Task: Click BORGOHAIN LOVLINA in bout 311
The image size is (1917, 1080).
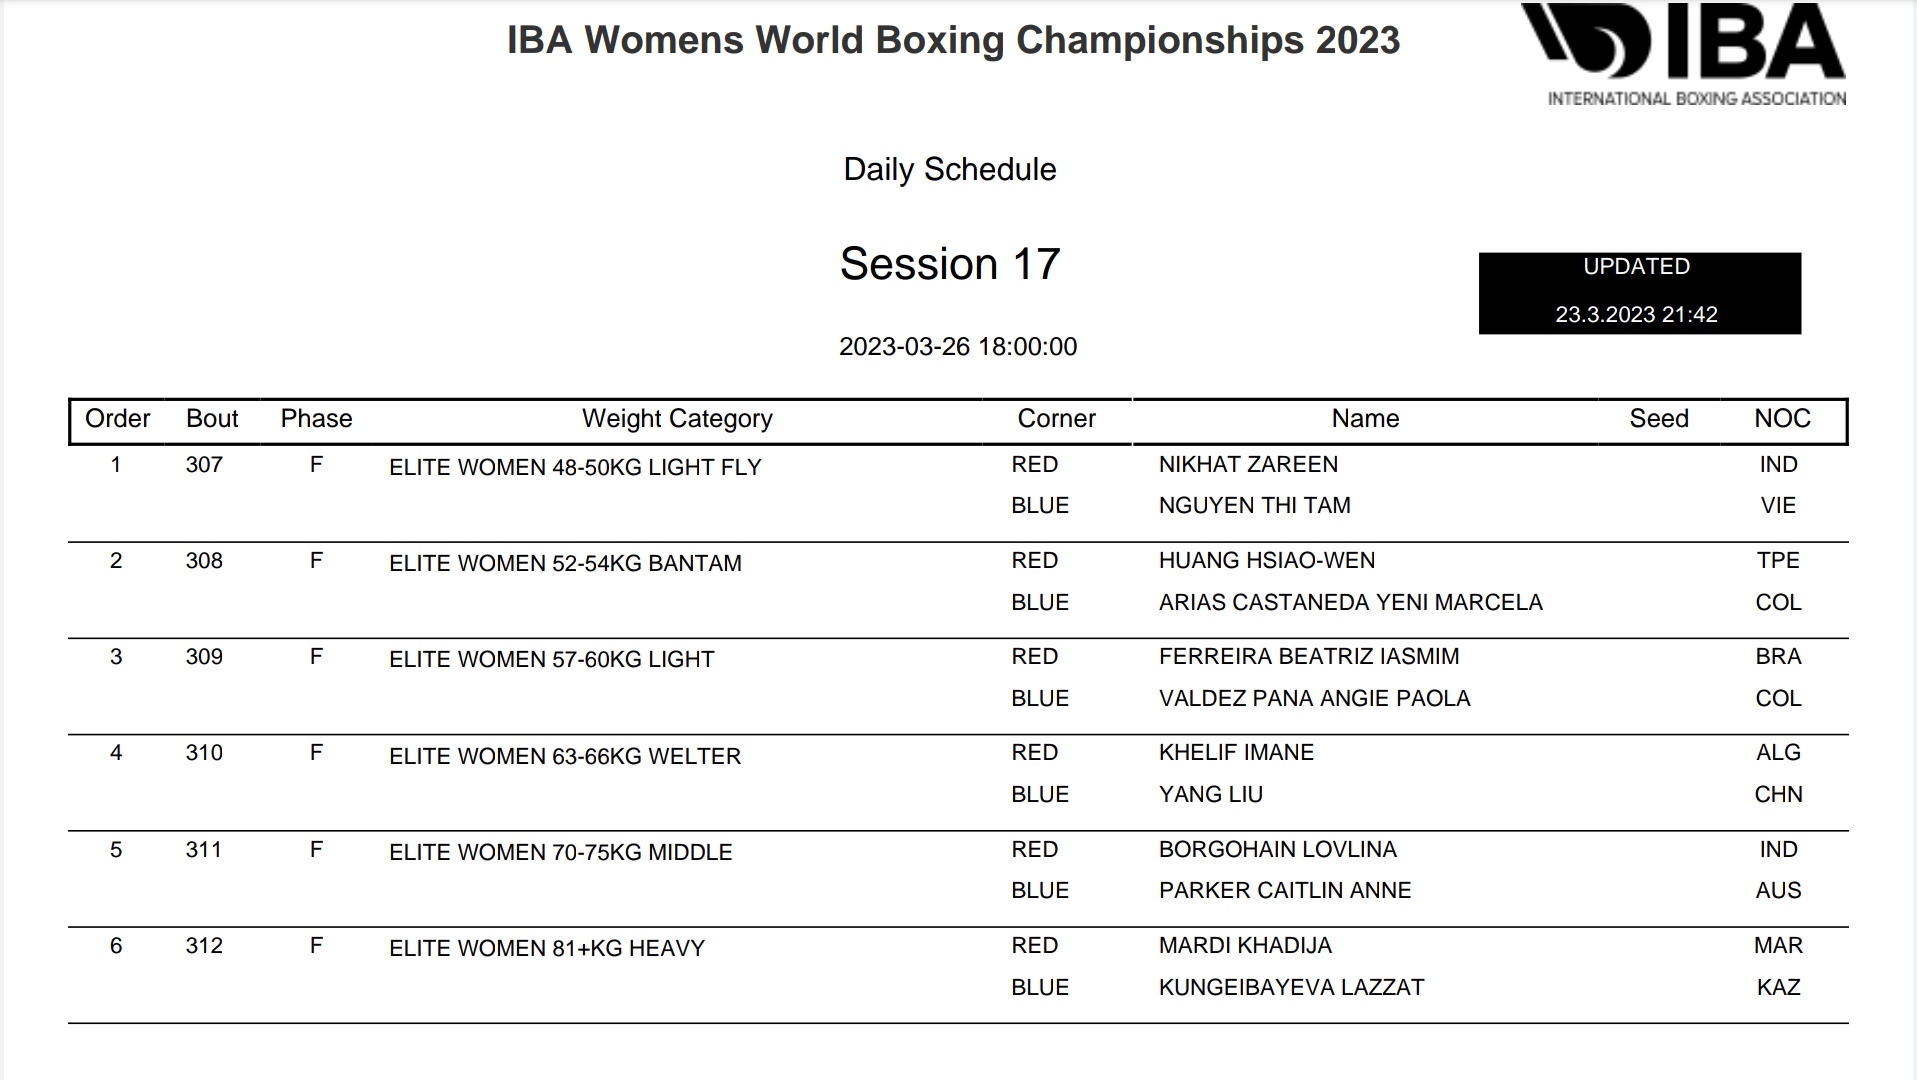Action: tap(1278, 850)
